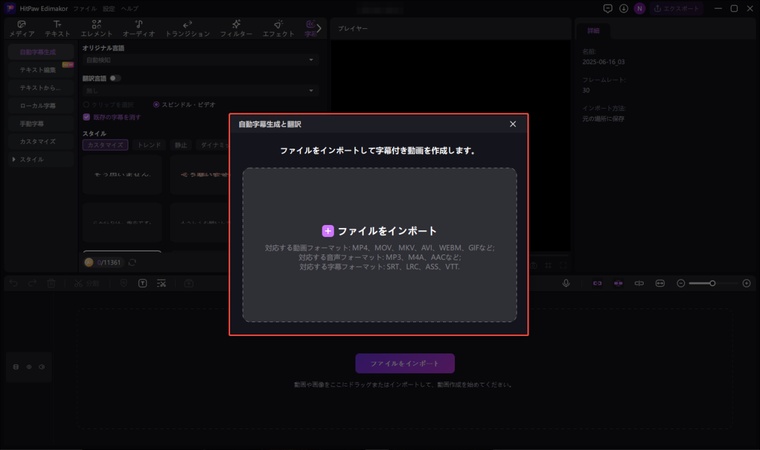Click the fit-to-timeline icon before zoom-out

[660, 283]
